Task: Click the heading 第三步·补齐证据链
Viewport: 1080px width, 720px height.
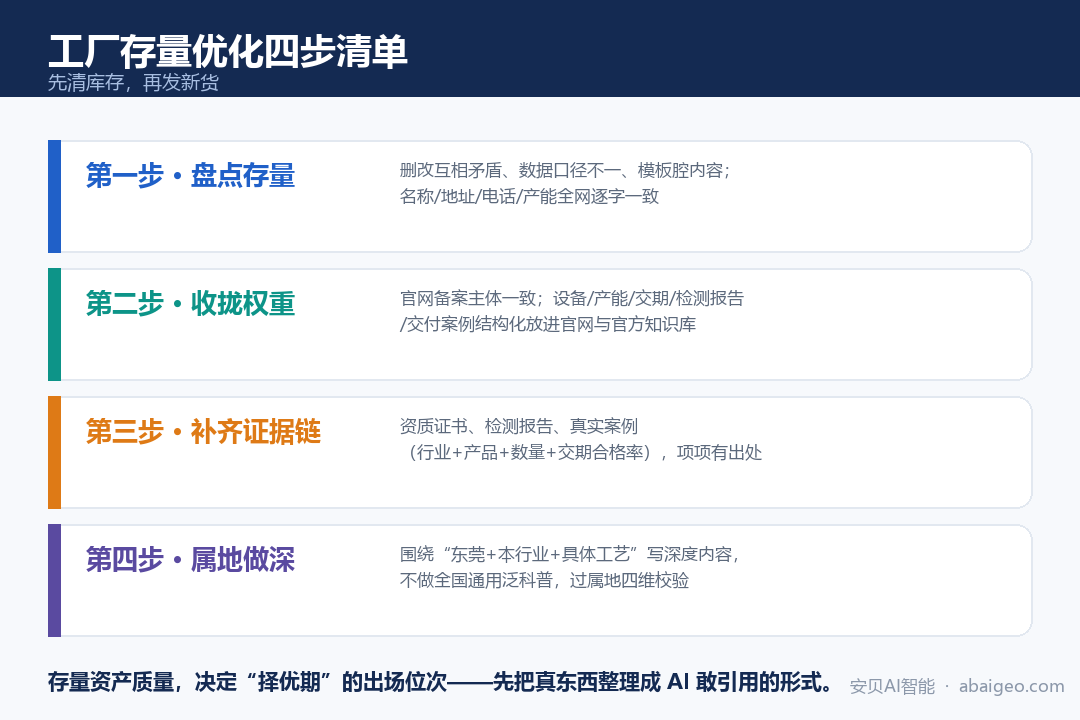Action: click(203, 431)
